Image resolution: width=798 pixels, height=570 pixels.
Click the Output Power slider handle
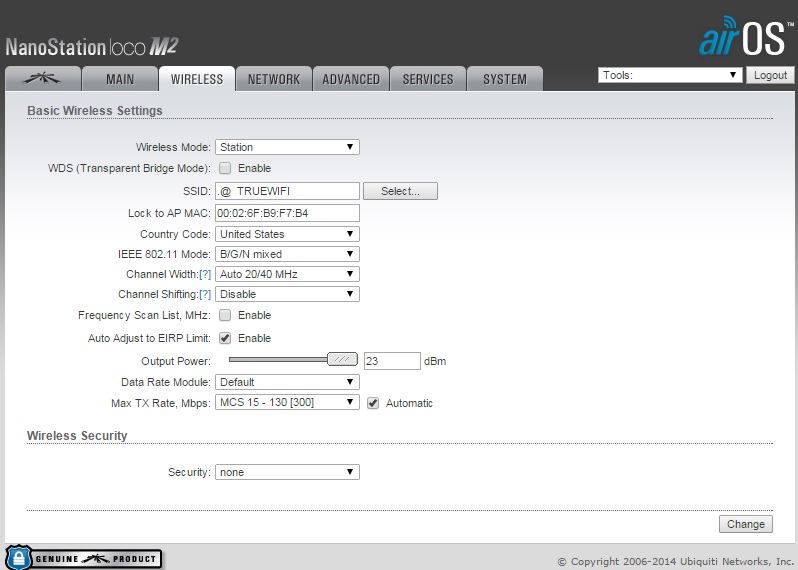tap(342, 359)
